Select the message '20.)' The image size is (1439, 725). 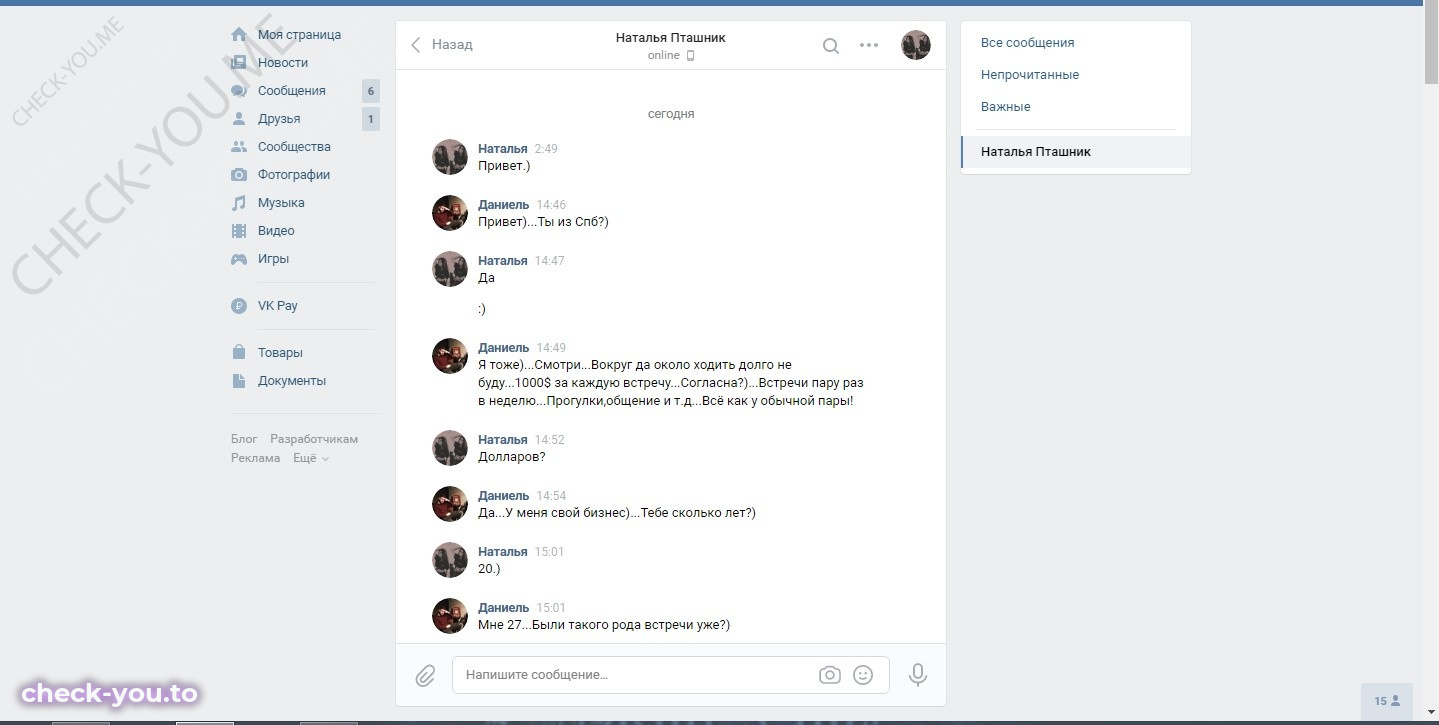489,569
